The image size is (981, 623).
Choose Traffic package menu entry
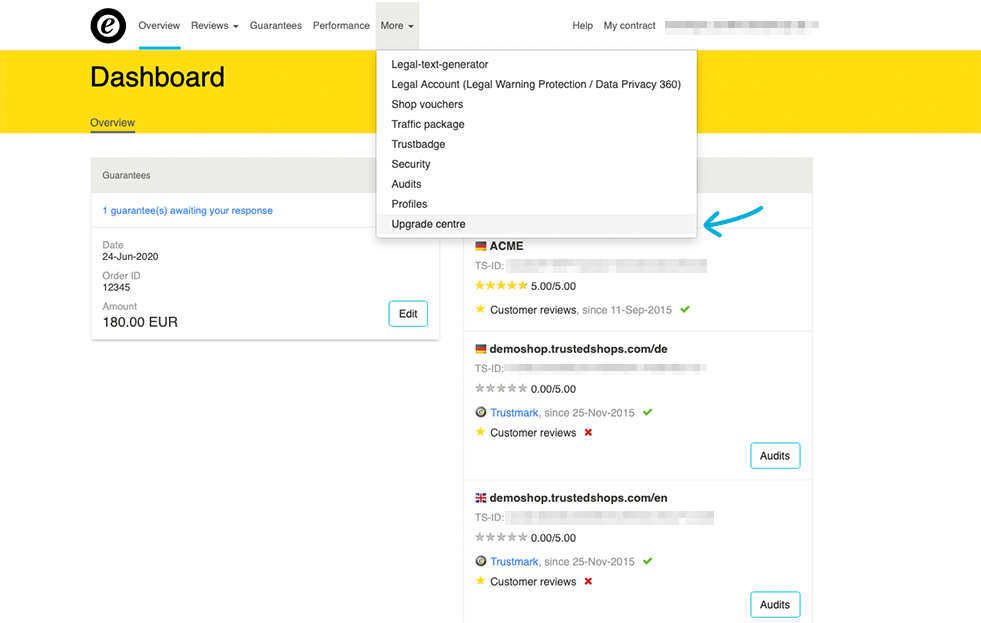pos(536,124)
